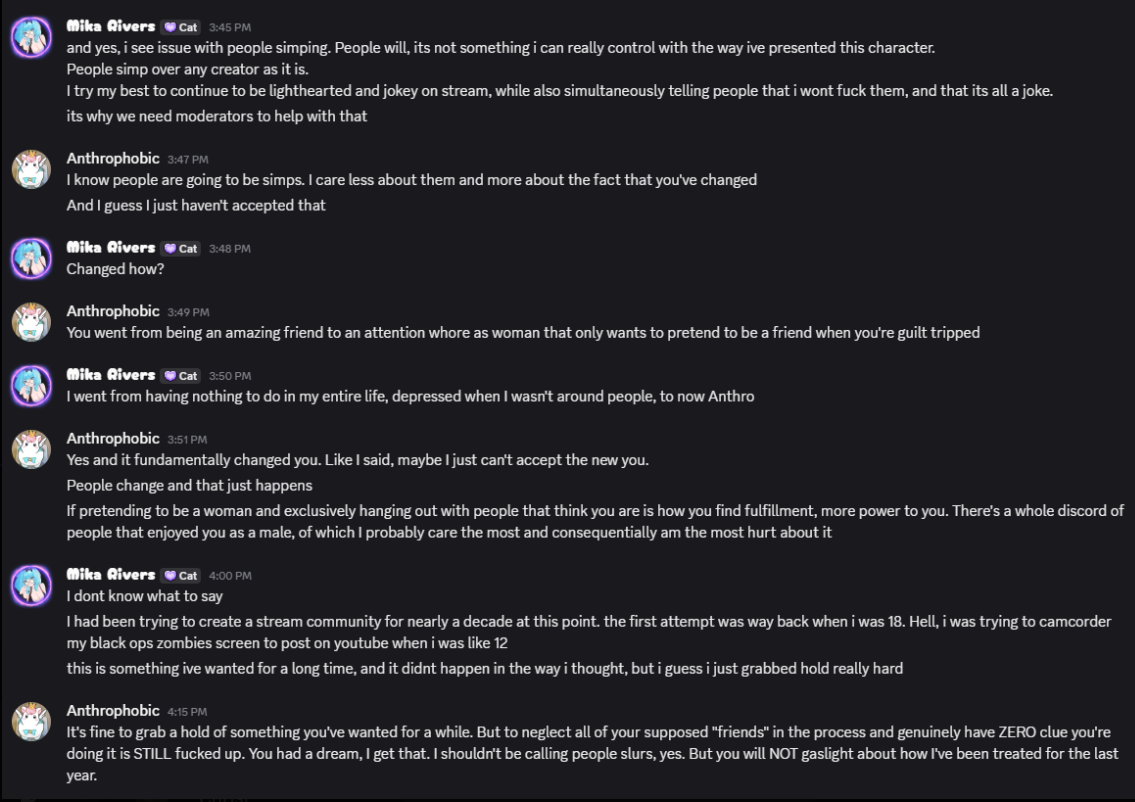The image size is (1135, 802).
Task: Click the Cat role badge on the 3:48 PM message
Action: (181, 248)
